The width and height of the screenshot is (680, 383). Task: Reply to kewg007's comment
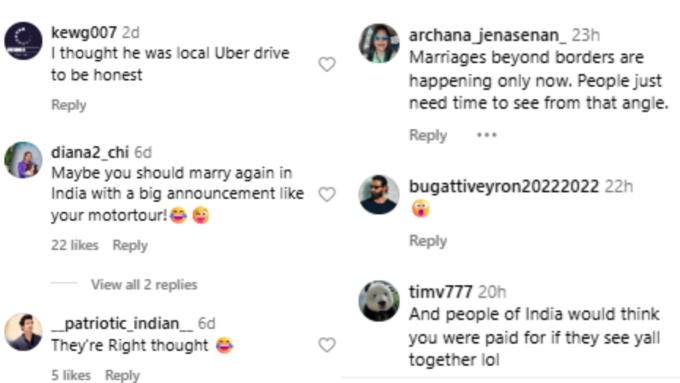click(x=69, y=105)
